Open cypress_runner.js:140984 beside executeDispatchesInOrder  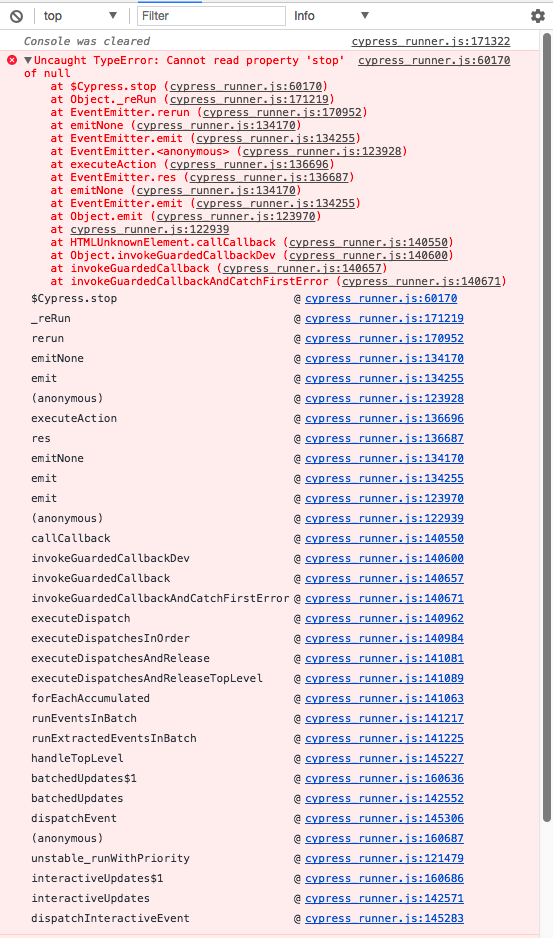384,638
